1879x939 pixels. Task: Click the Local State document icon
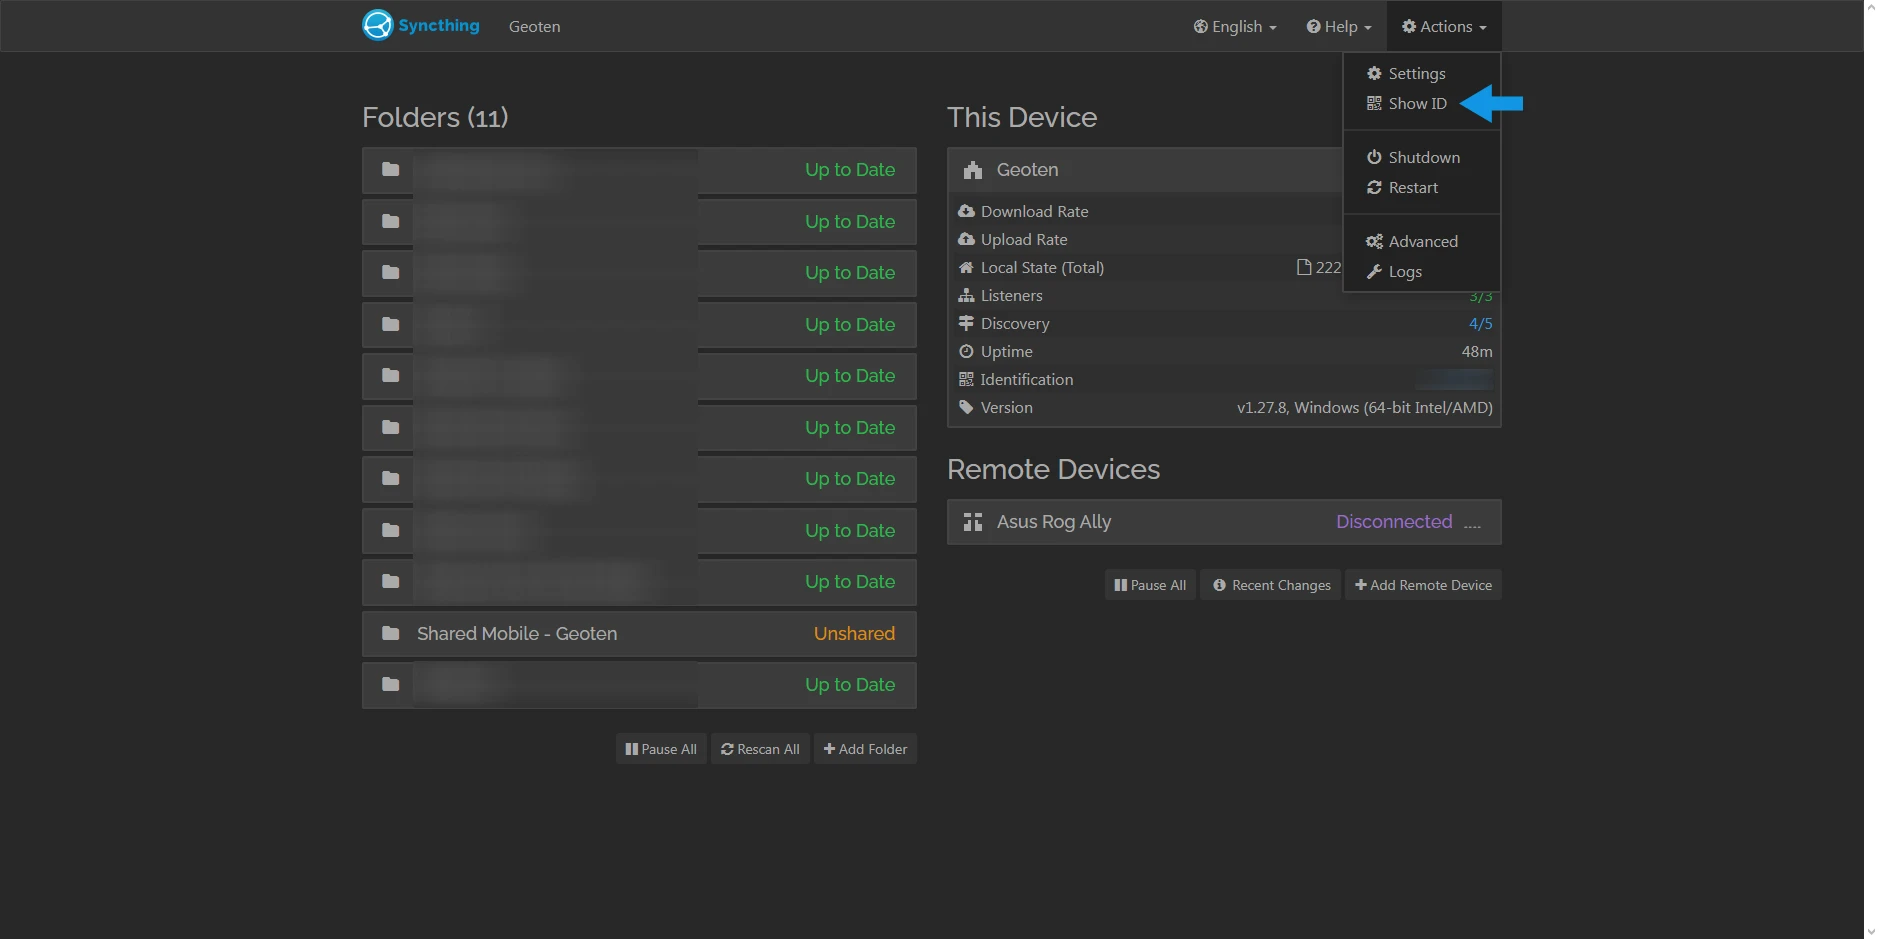pyautogui.click(x=1302, y=266)
